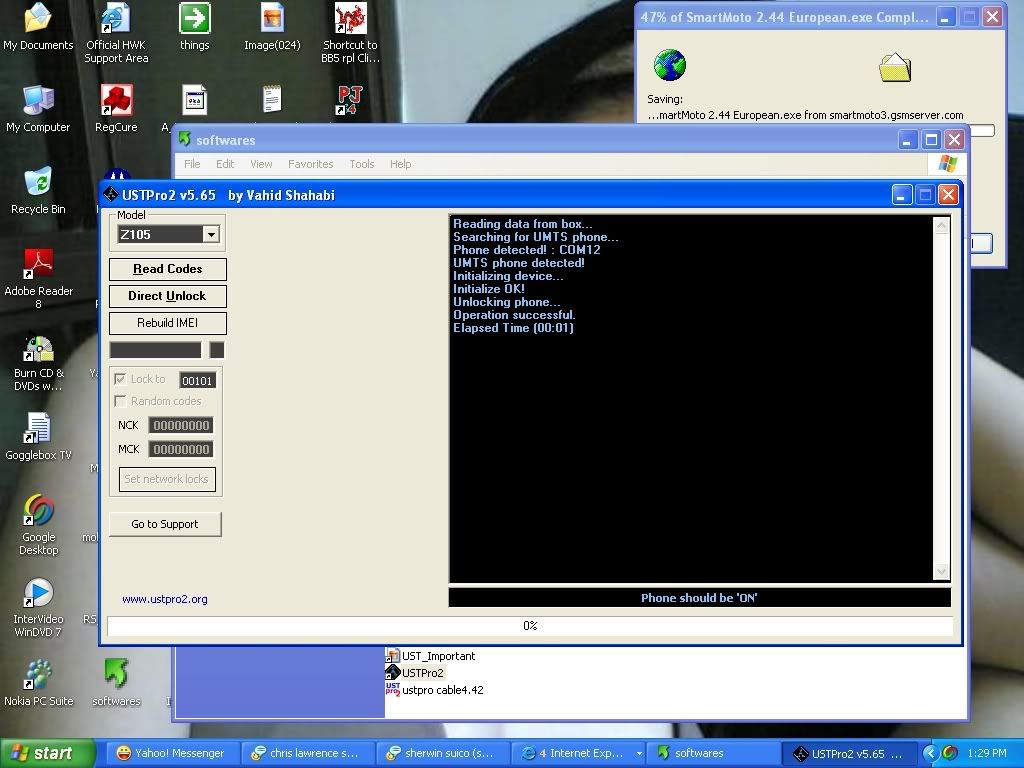Open the Tools menu in softwares window

tap(362, 164)
